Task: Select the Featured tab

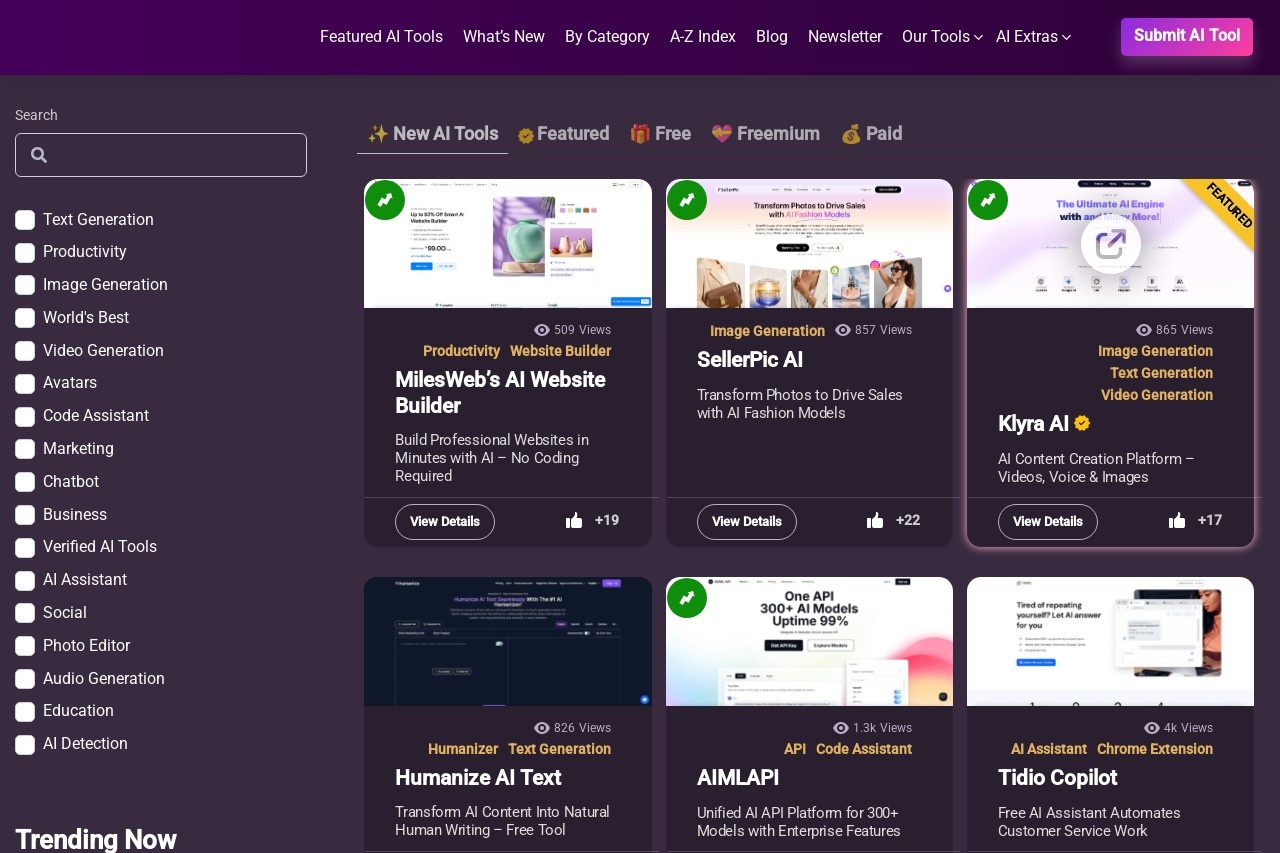Action: pyautogui.click(x=563, y=134)
